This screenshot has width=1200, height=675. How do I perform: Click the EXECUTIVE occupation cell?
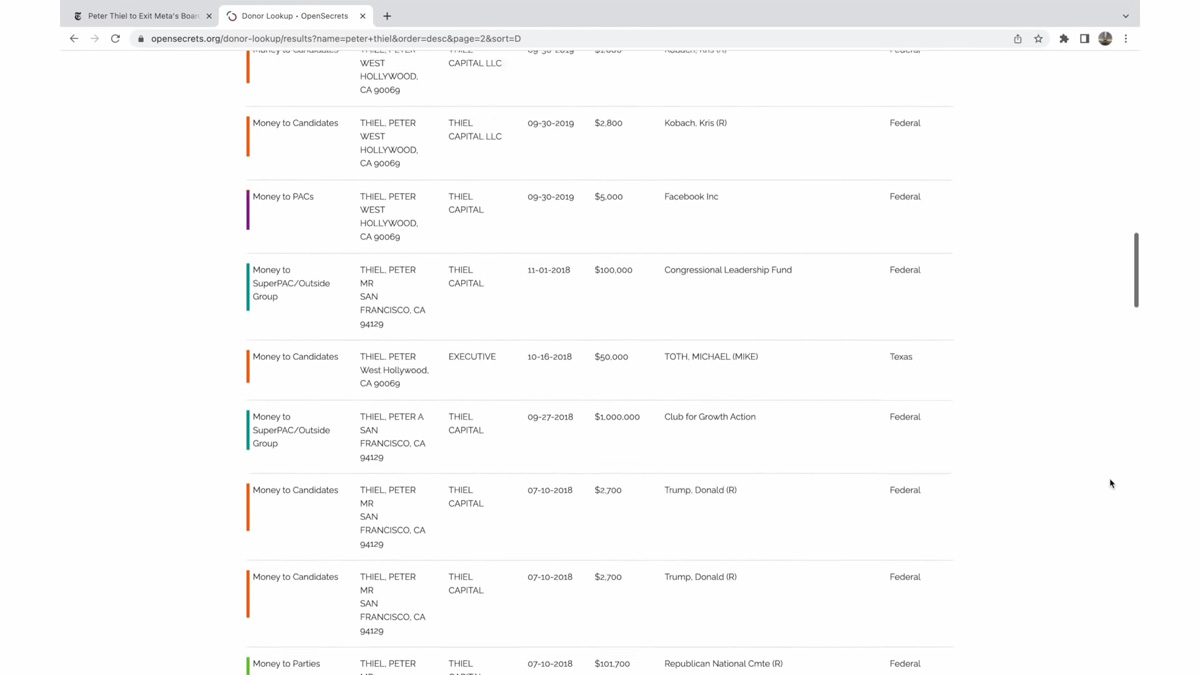coord(472,357)
